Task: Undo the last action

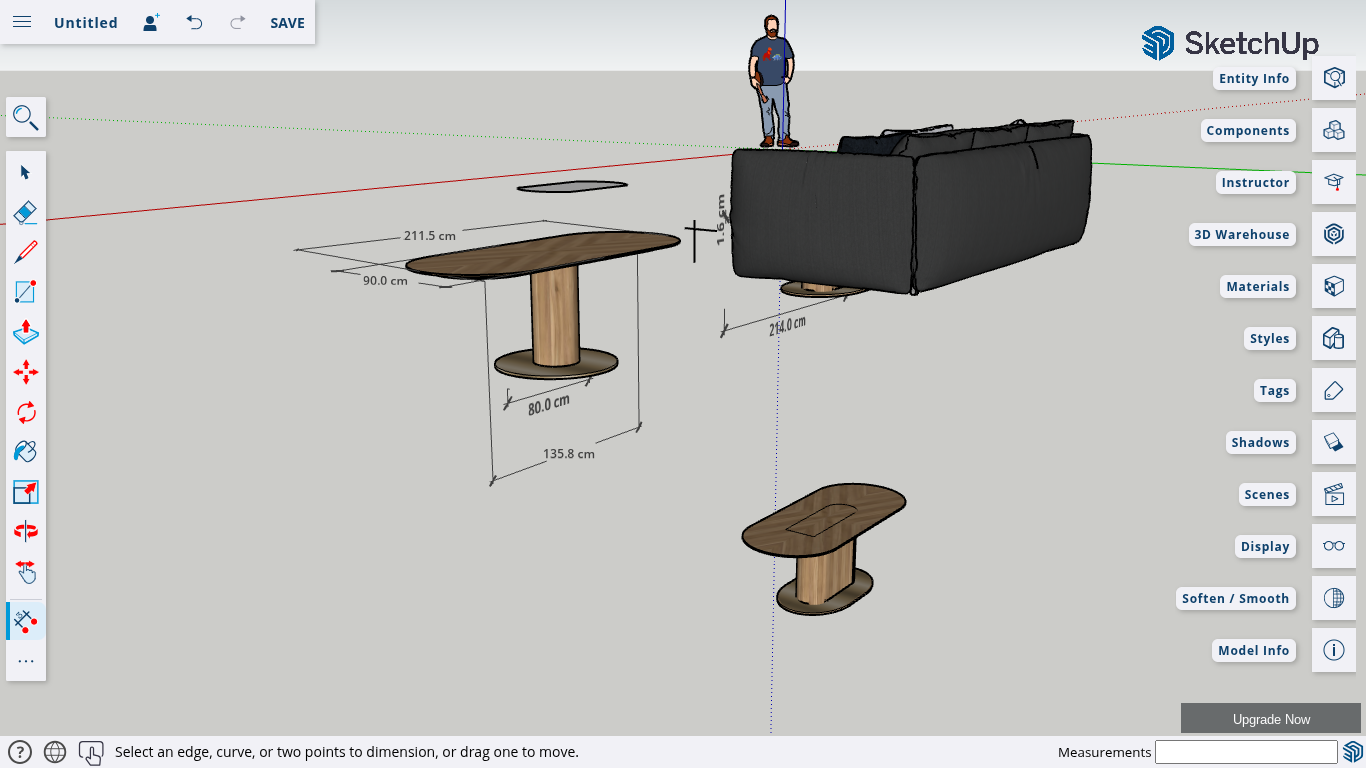Action: (x=194, y=22)
